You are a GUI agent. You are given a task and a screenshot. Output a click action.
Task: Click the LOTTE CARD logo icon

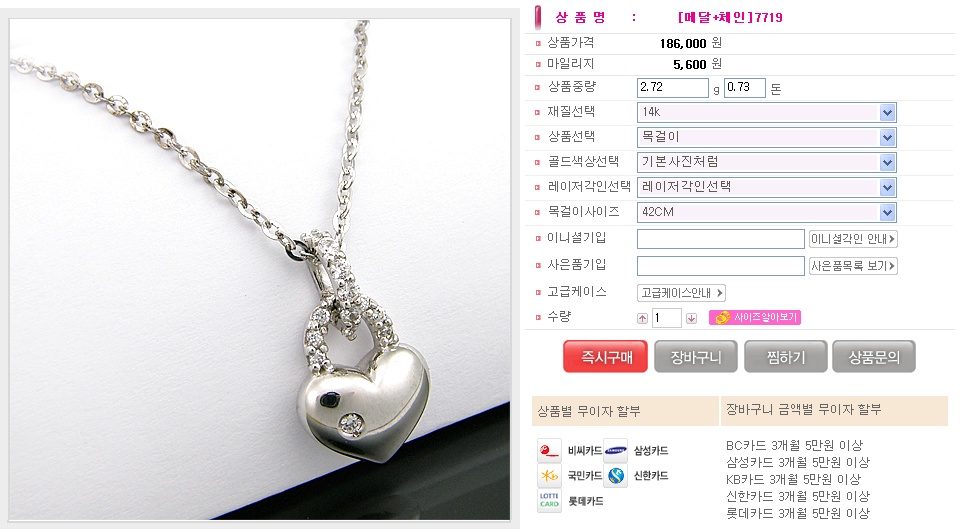[549, 500]
